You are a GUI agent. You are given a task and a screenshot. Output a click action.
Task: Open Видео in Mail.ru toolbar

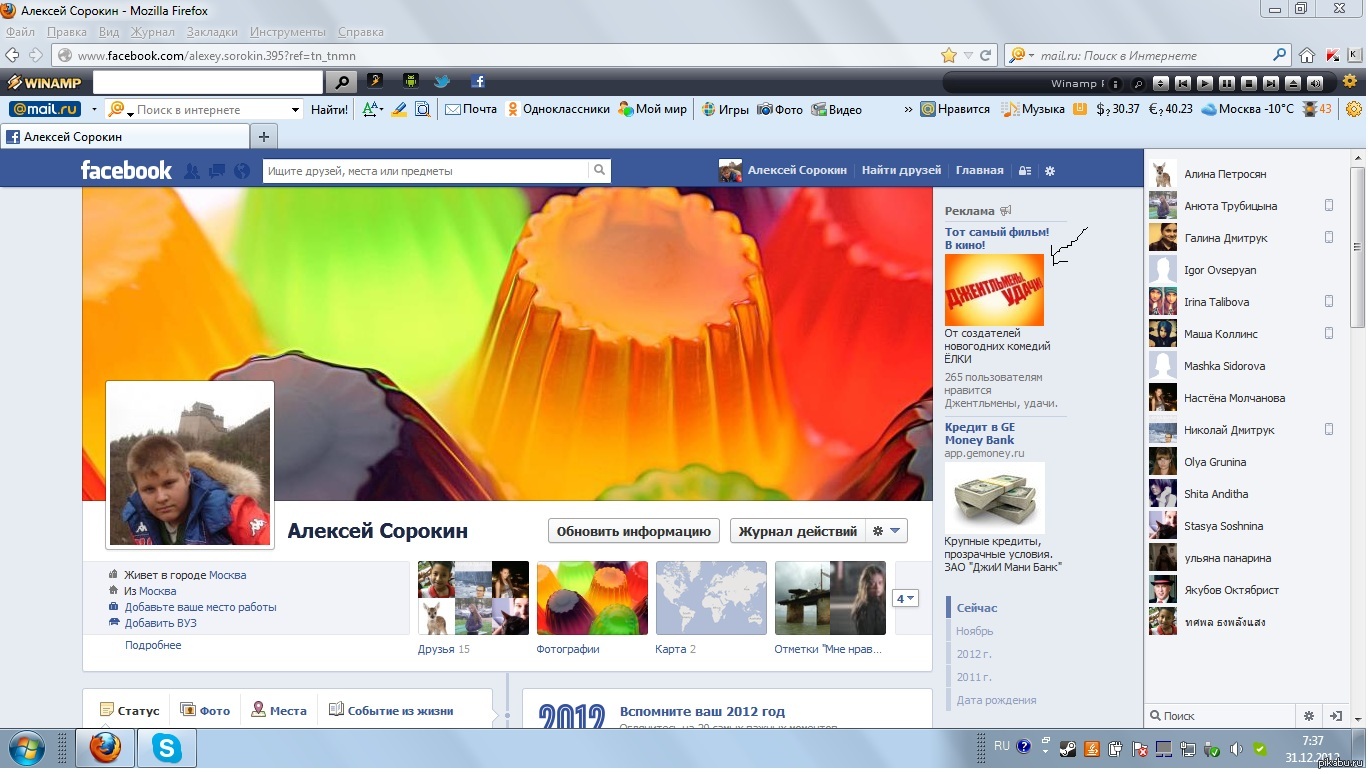point(836,109)
